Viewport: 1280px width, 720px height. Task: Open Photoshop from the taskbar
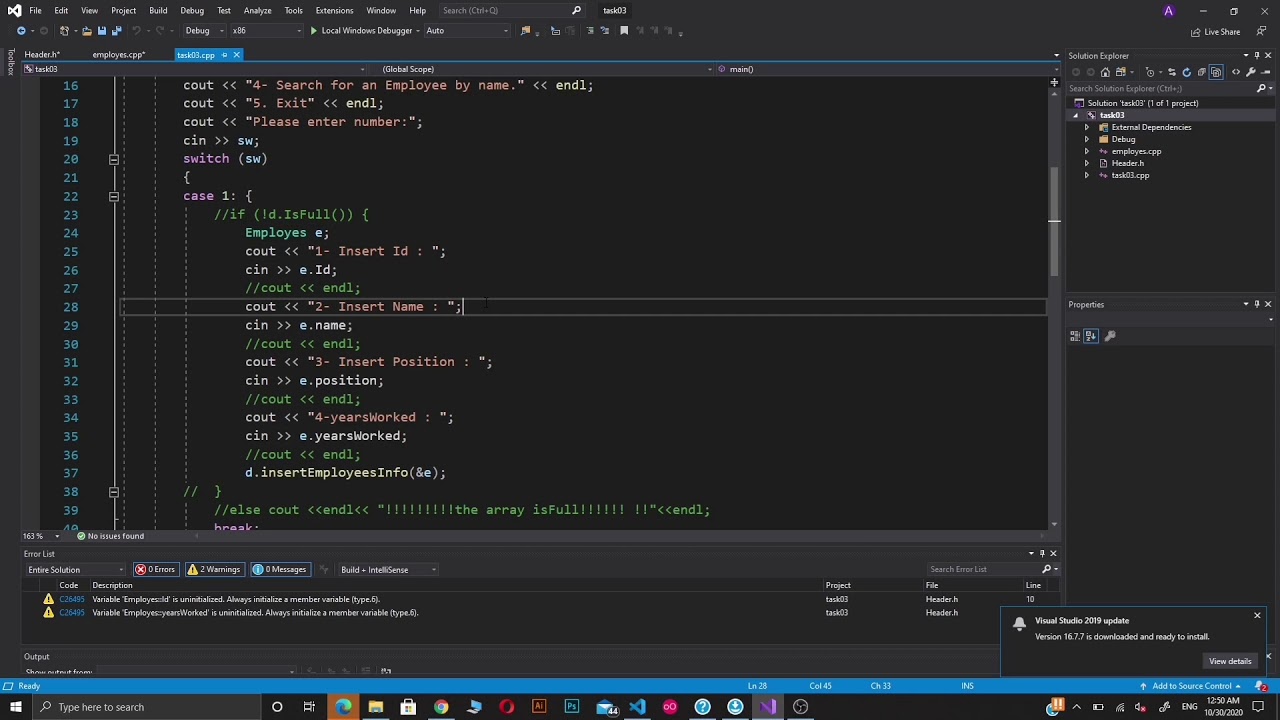coord(572,707)
